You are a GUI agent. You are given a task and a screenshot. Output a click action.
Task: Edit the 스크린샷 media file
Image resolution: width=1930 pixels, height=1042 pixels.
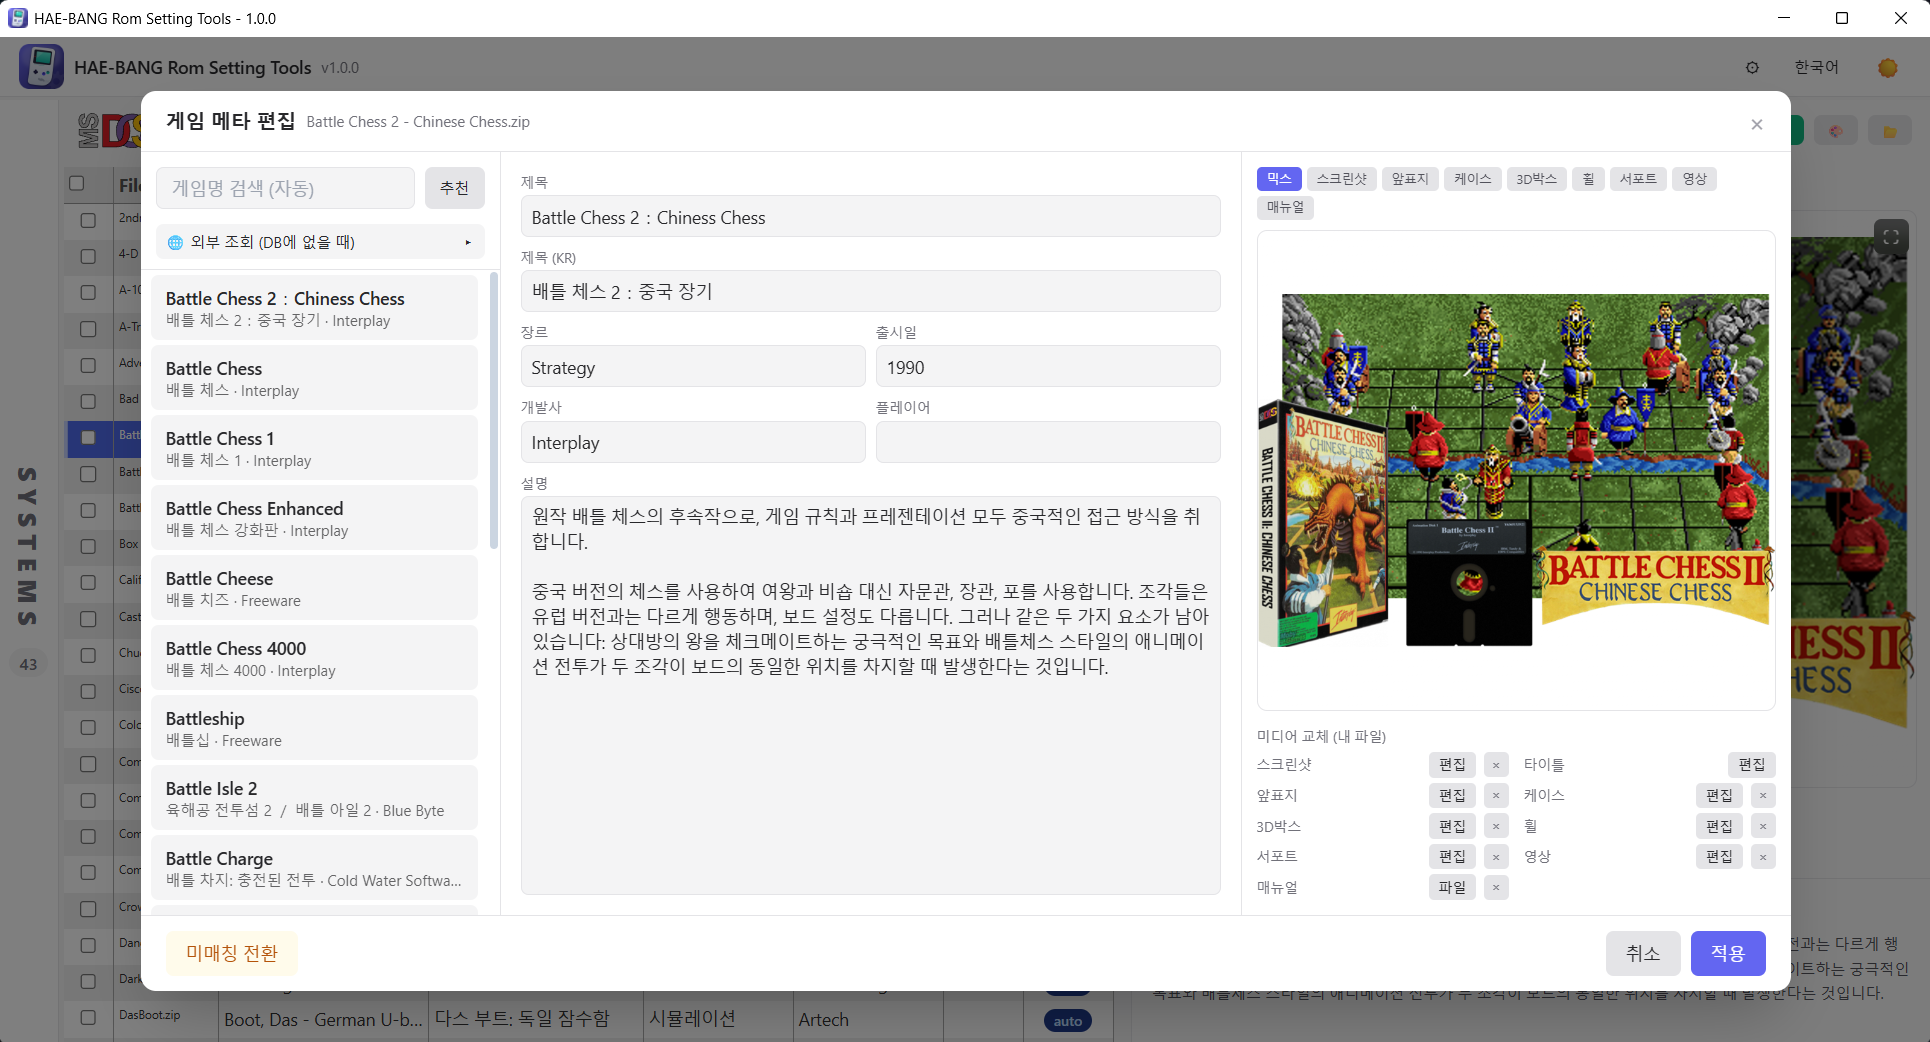tap(1452, 765)
